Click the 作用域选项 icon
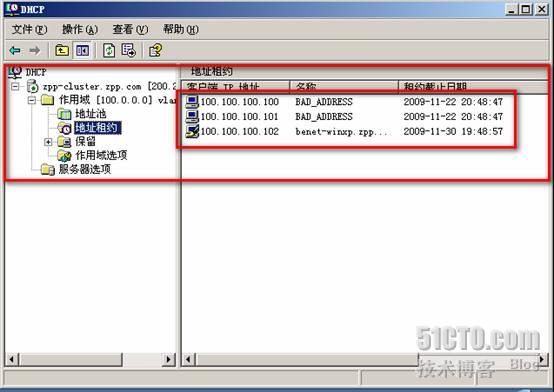The width and height of the screenshot is (554, 392). (65, 156)
